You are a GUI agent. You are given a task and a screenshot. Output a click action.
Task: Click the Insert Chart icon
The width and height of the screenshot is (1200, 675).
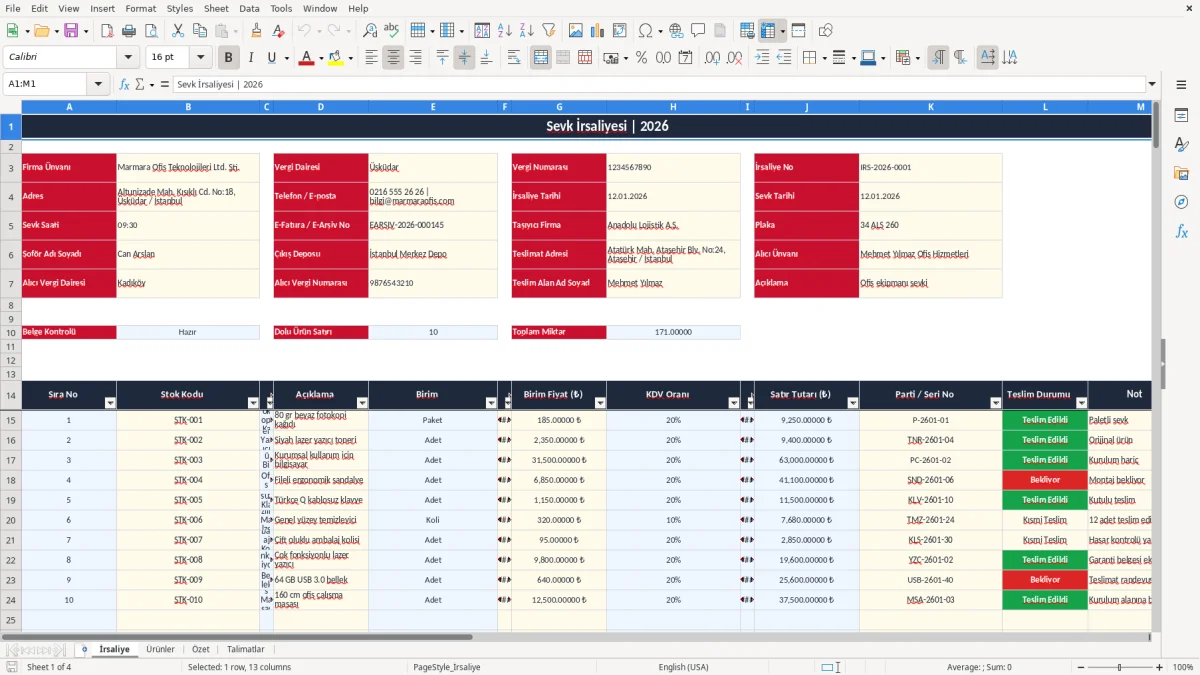point(598,31)
